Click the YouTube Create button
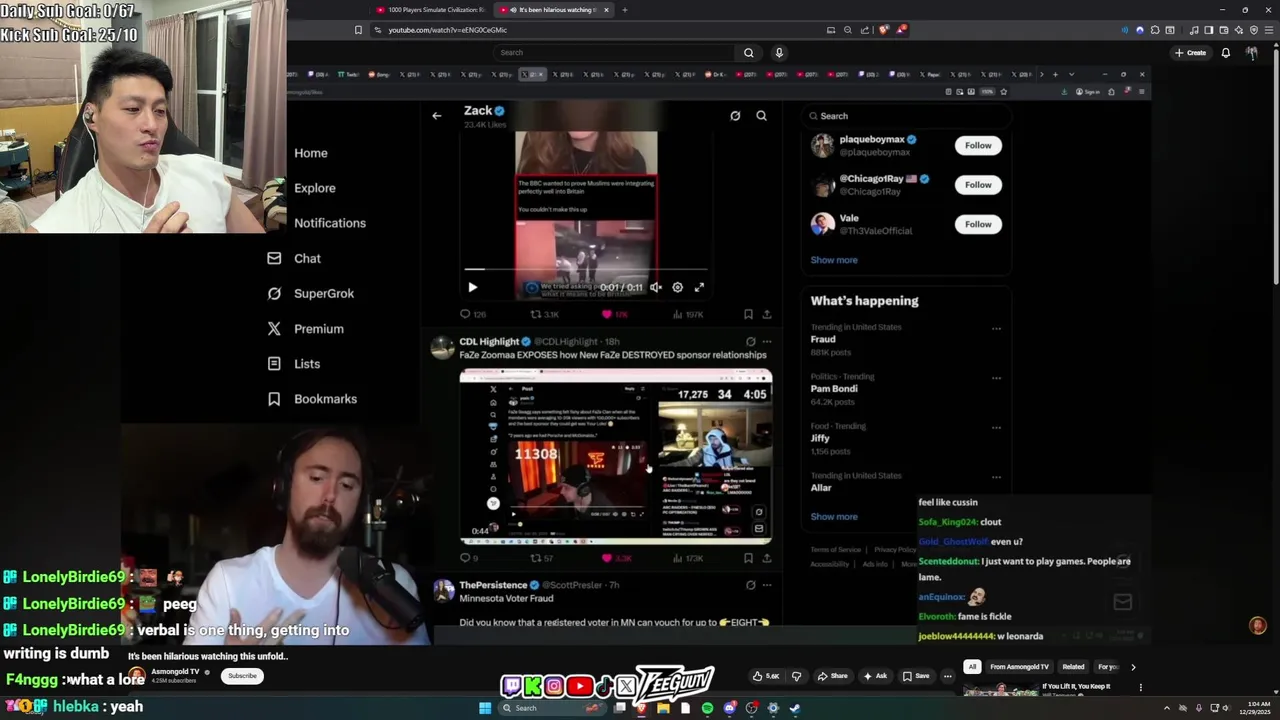The width and height of the screenshot is (1280, 720). click(x=1190, y=52)
